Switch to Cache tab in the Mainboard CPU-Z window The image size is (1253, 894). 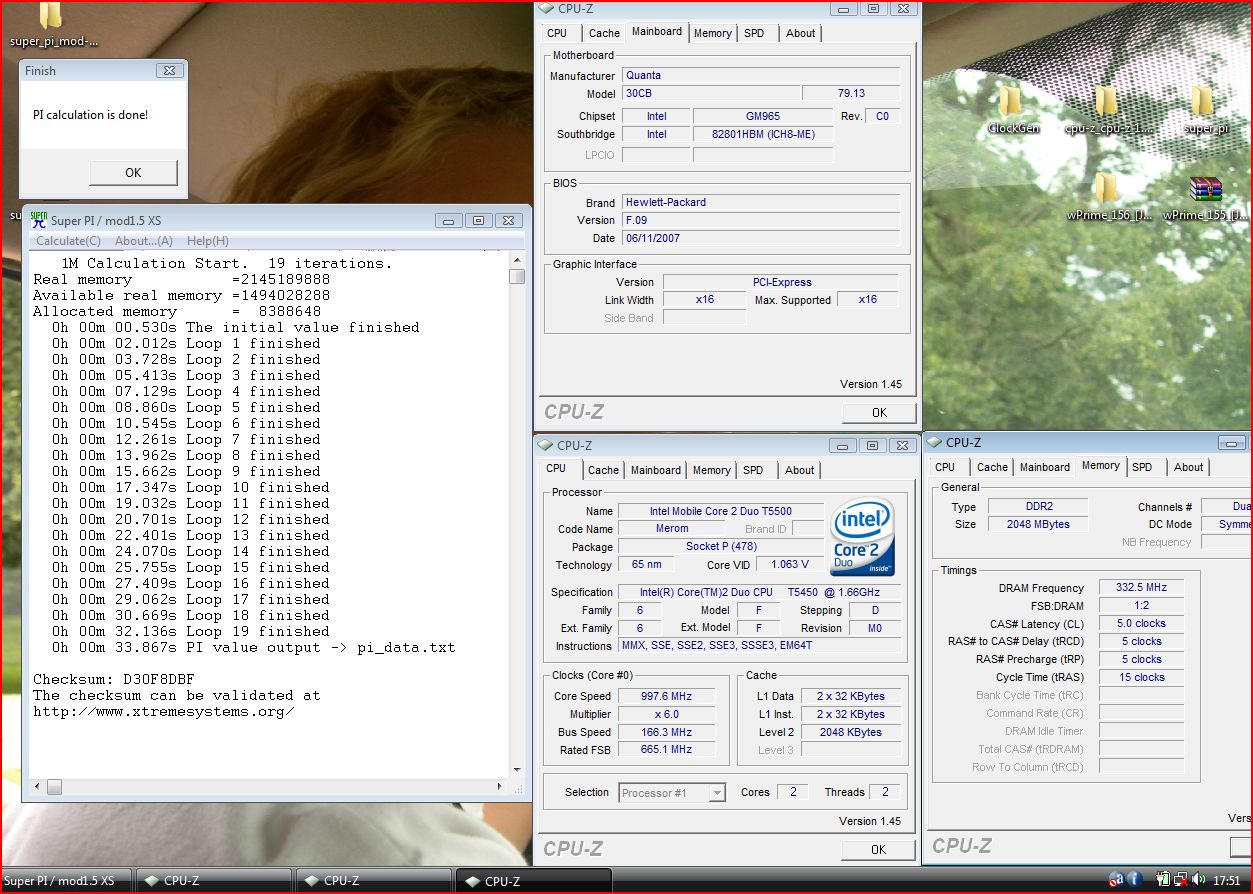pyautogui.click(x=604, y=33)
